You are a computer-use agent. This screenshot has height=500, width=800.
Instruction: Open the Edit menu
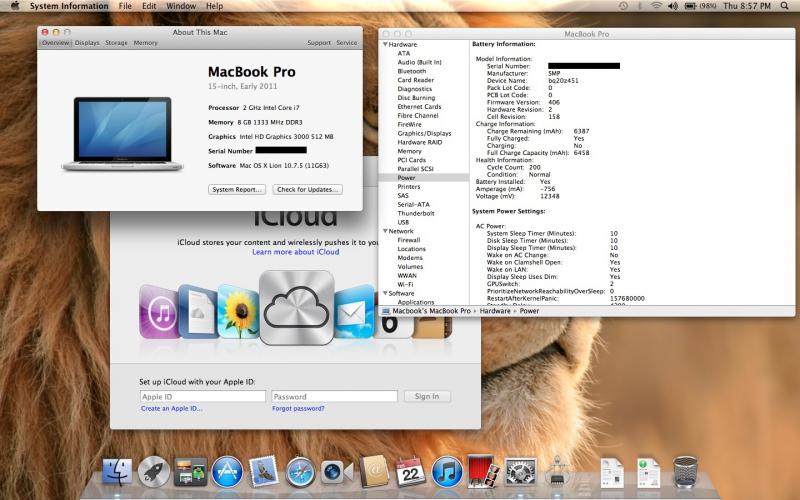149,6
